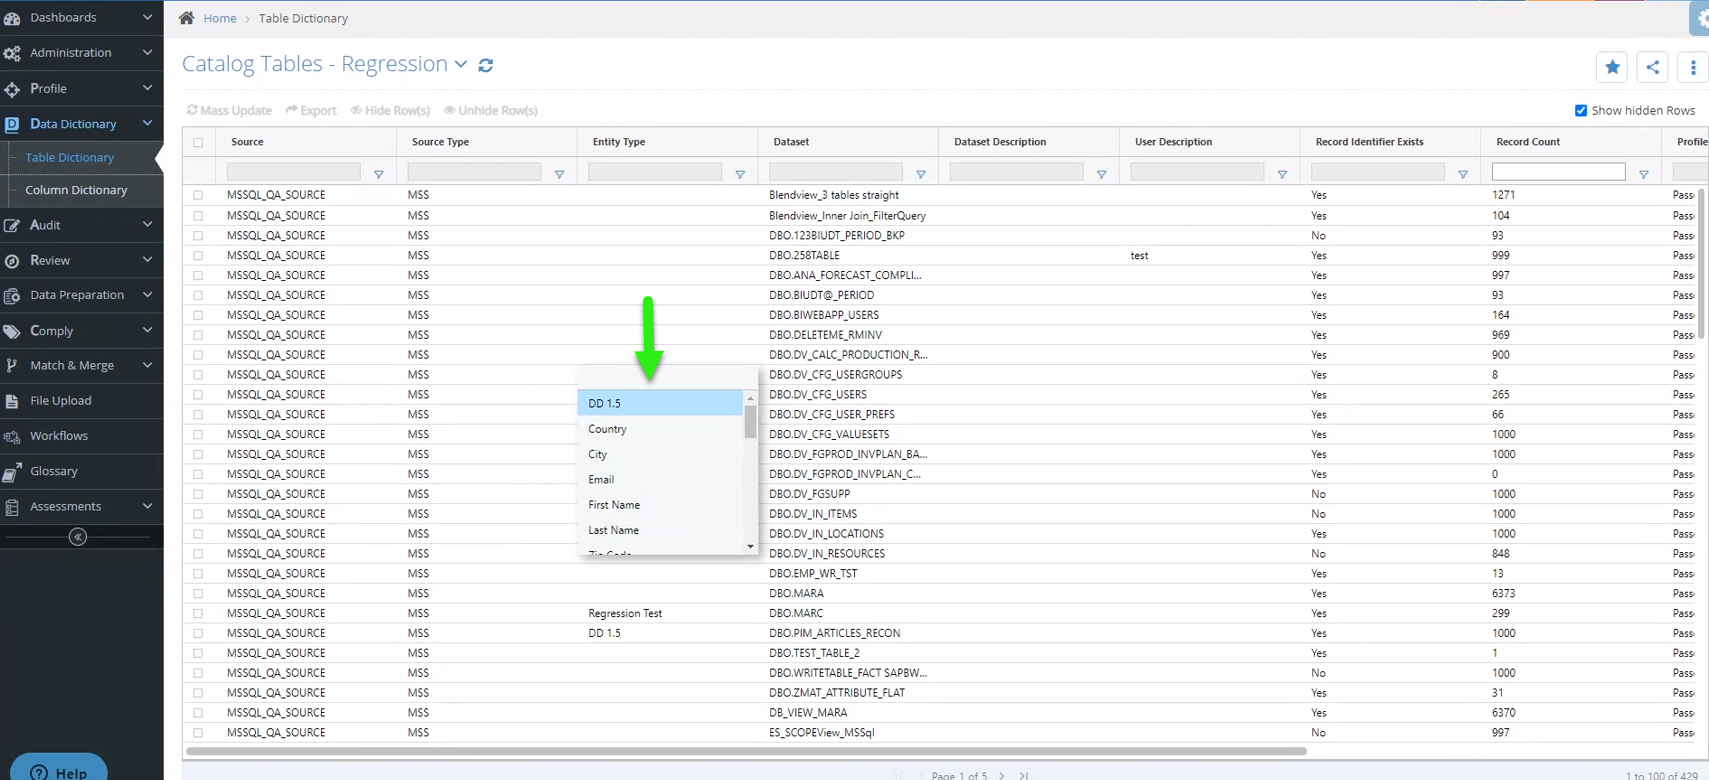The image size is (1709, 780).
Task: Open the vertical three-dot options menu
Action: point(1693,67)
